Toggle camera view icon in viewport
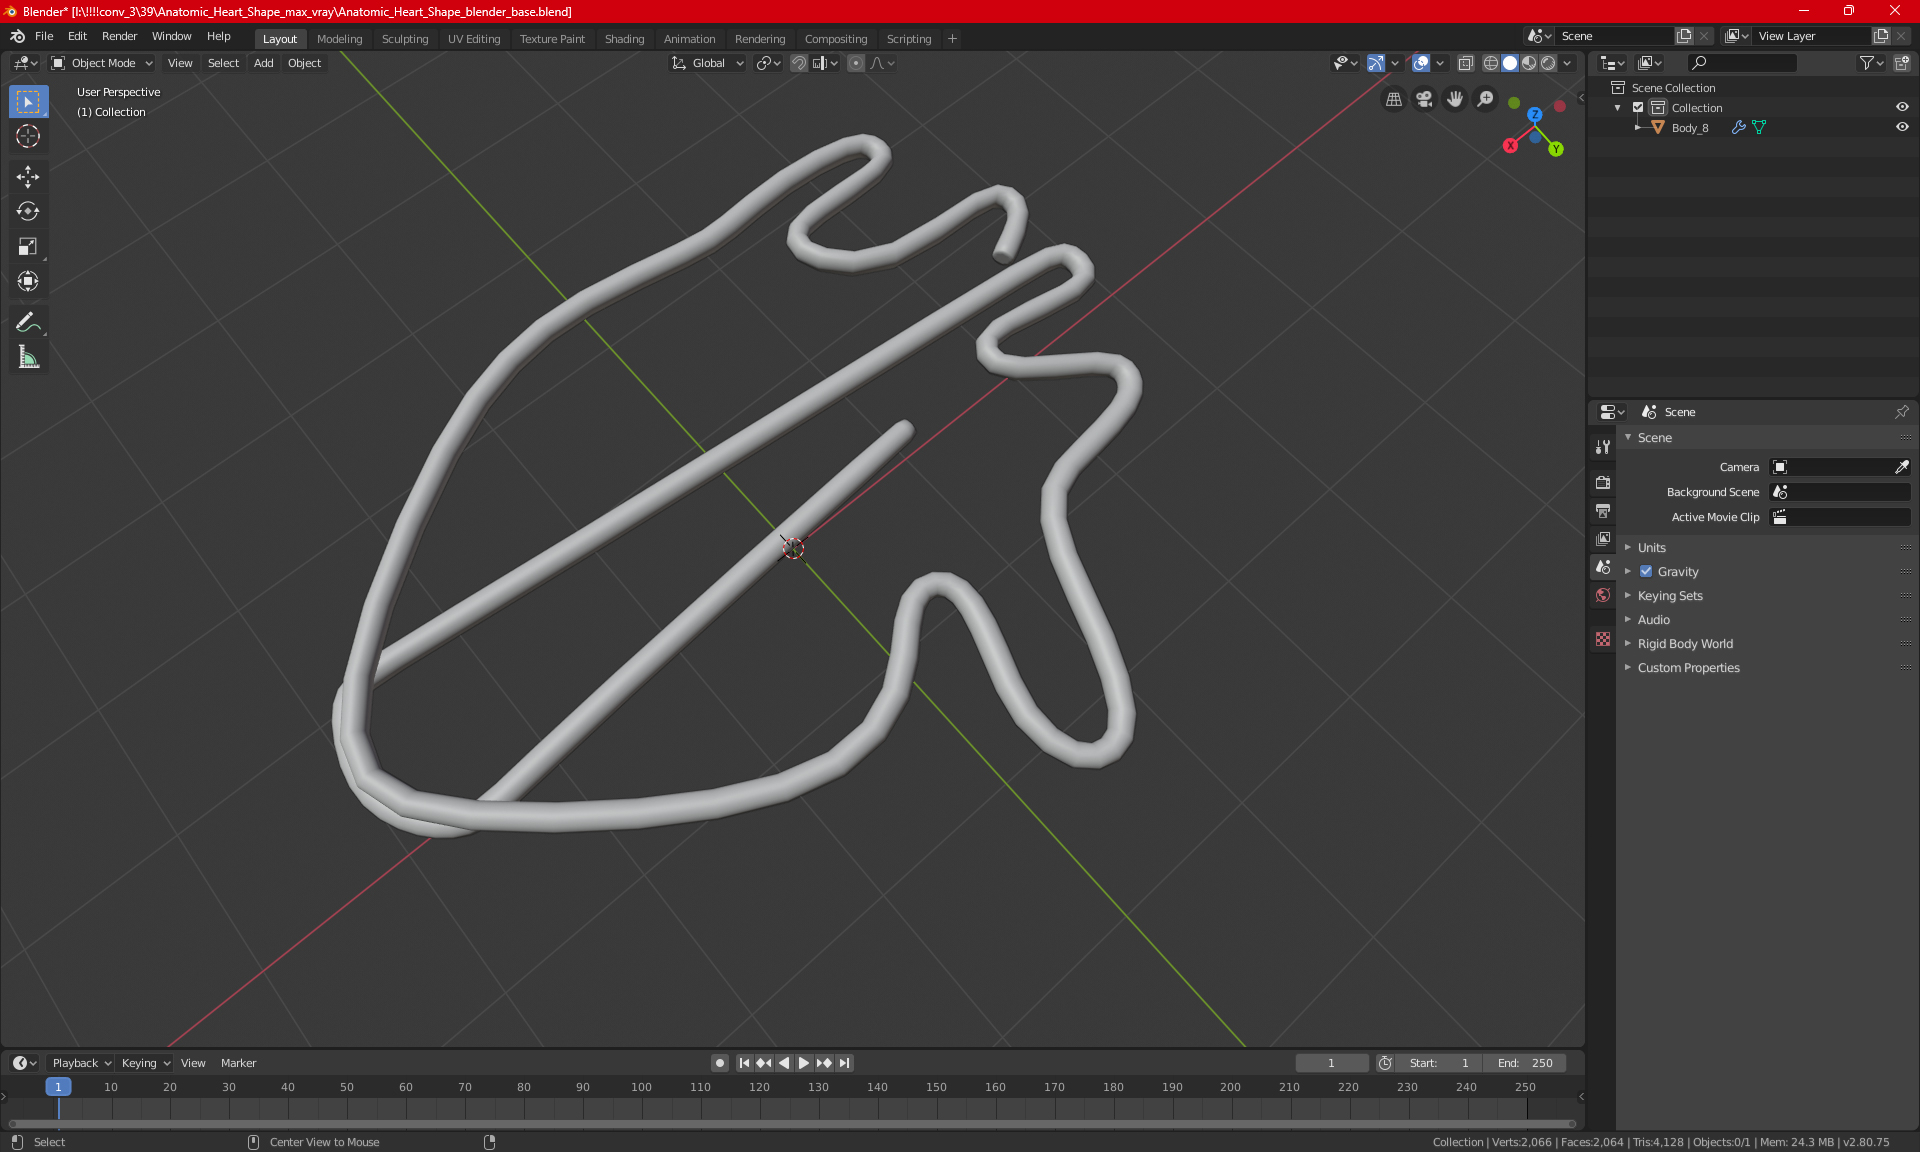Screen dimensions: 1920x1152 1424,99
